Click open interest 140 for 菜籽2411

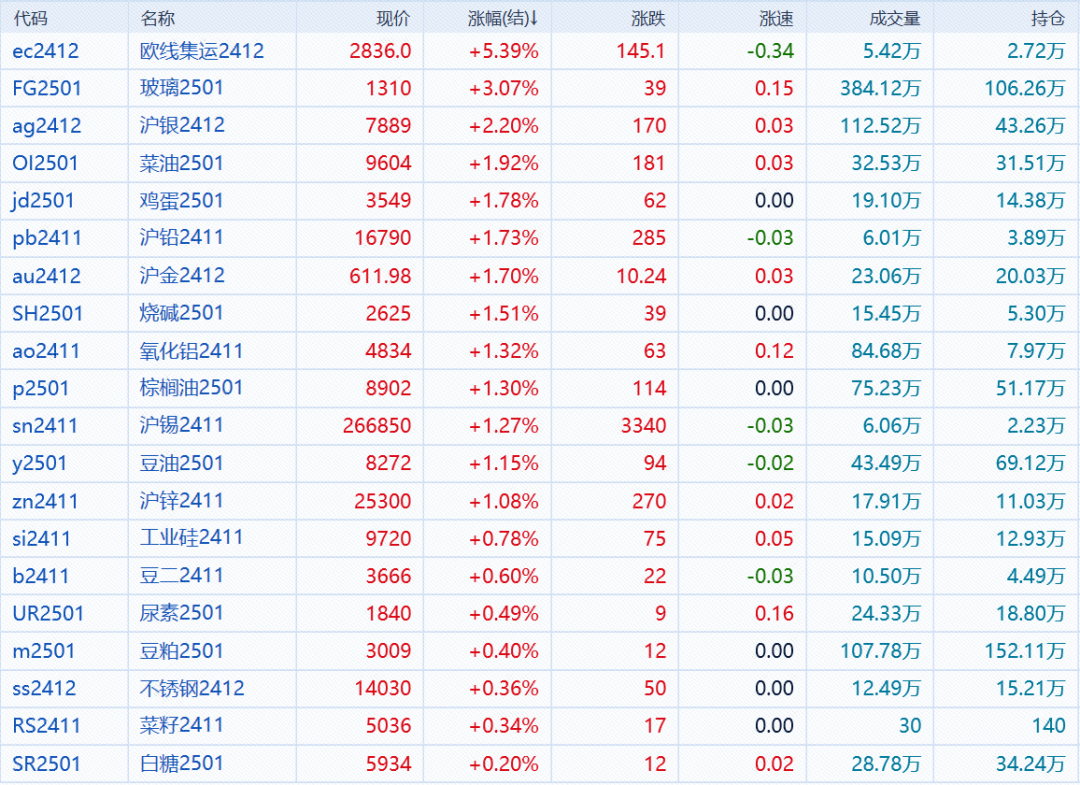click(x=1049, y=726)
